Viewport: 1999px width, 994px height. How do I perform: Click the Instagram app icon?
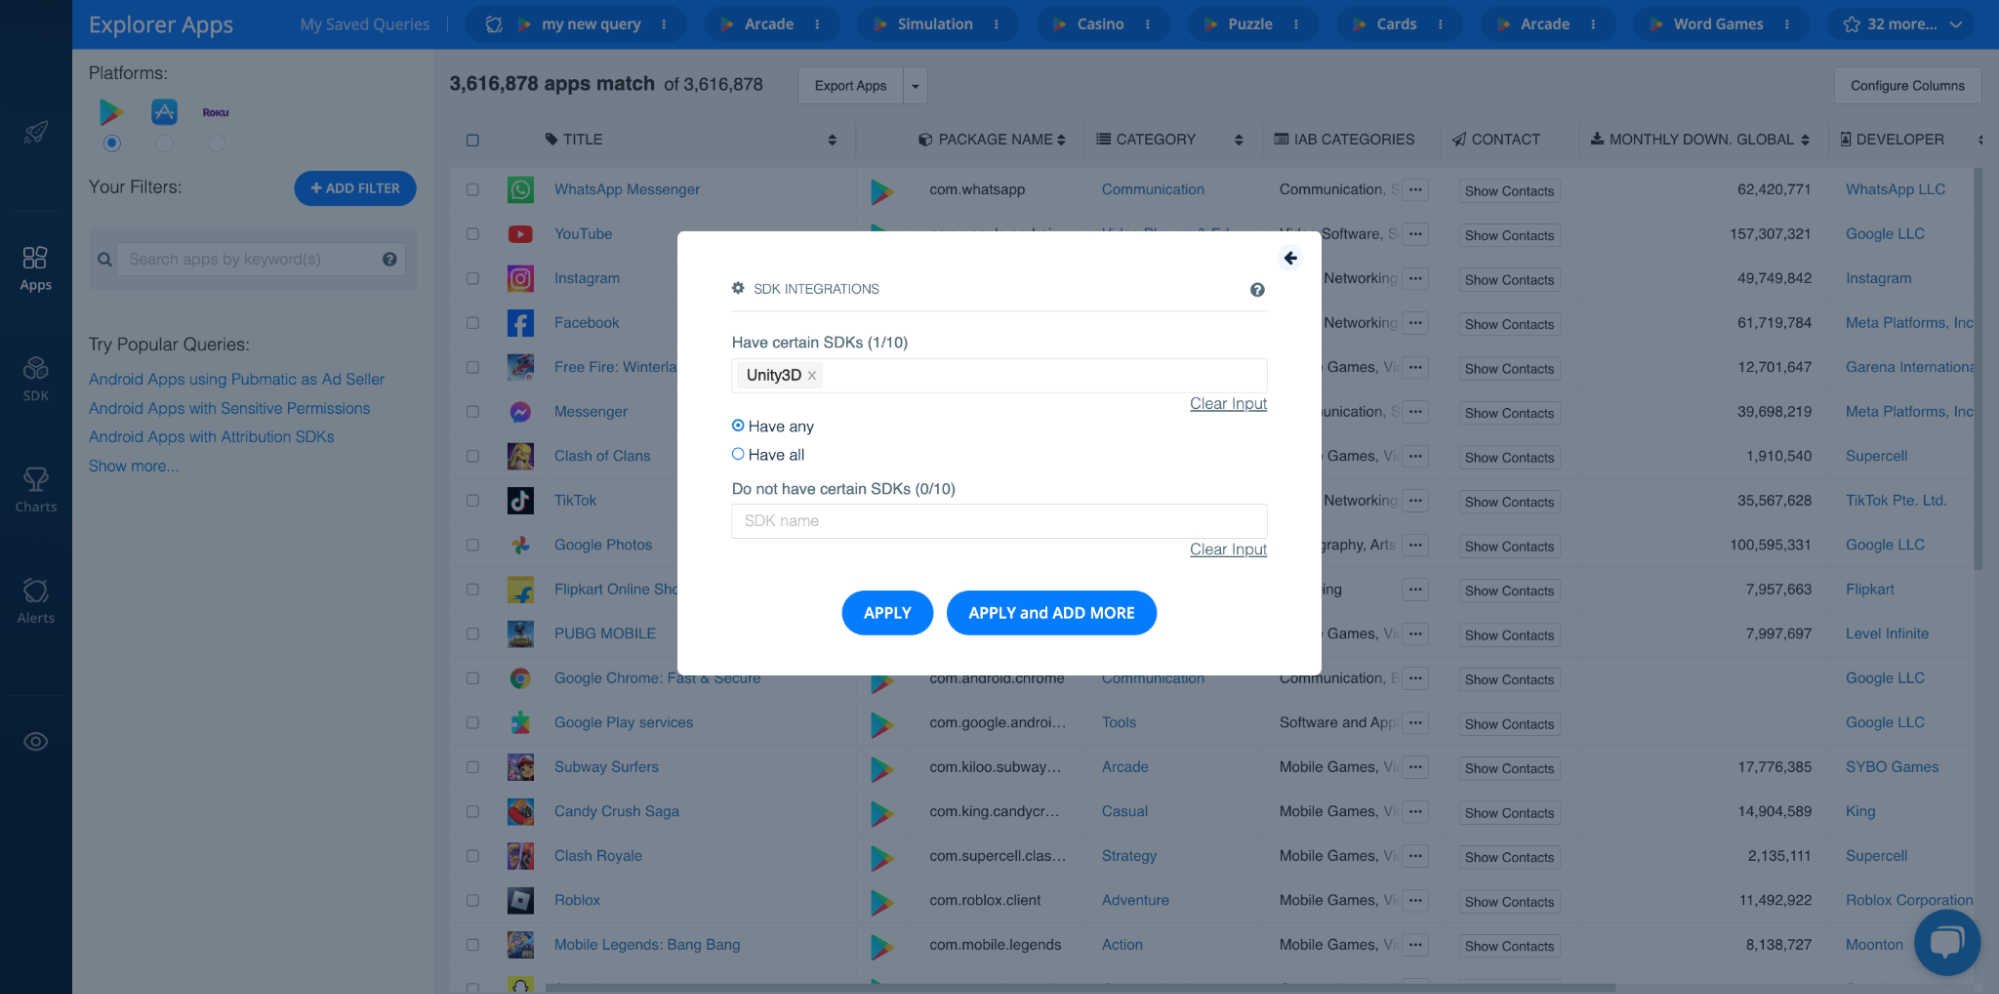[520, 279]
